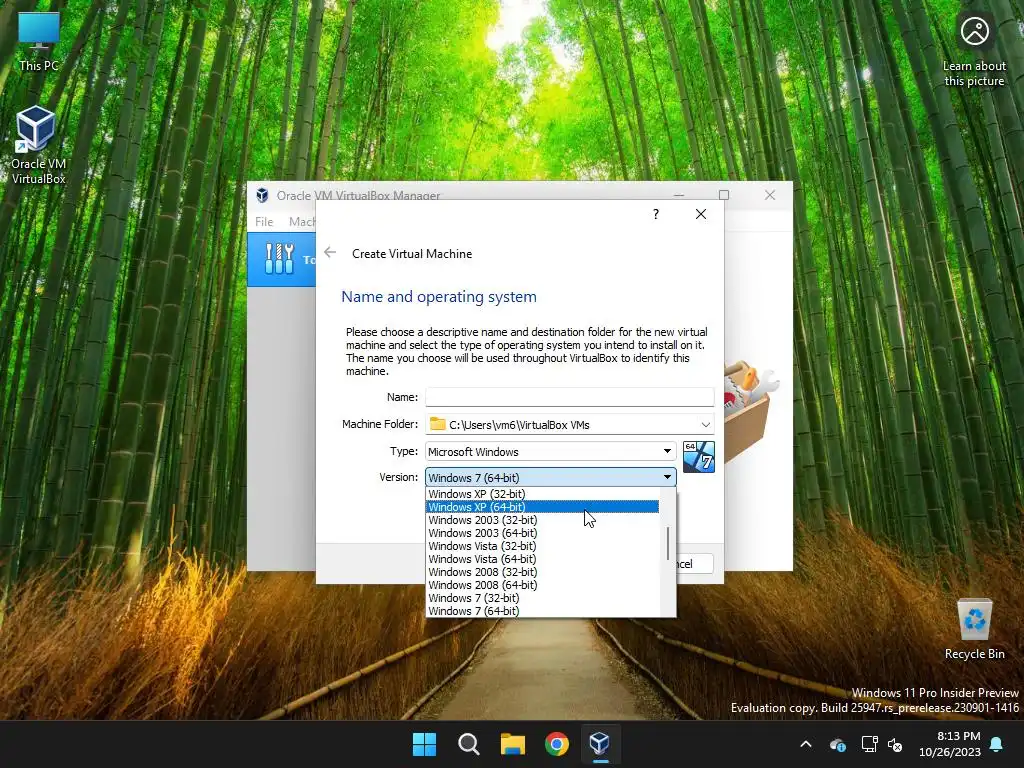The width and height of the screenshot is (1024, 768).
Task: Show hidden system tray icons
Action: 806,744
